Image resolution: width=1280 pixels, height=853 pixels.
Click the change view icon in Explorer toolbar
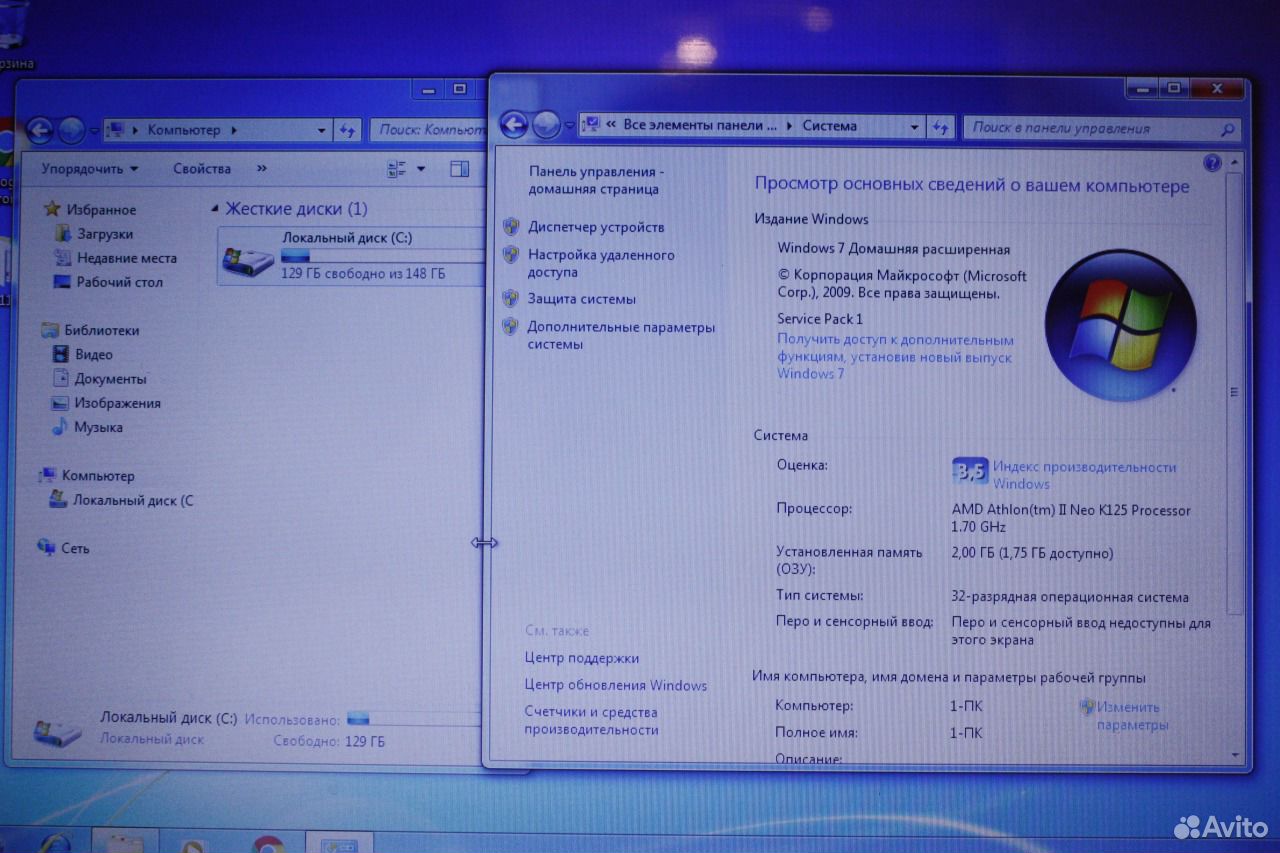point(397,169)
